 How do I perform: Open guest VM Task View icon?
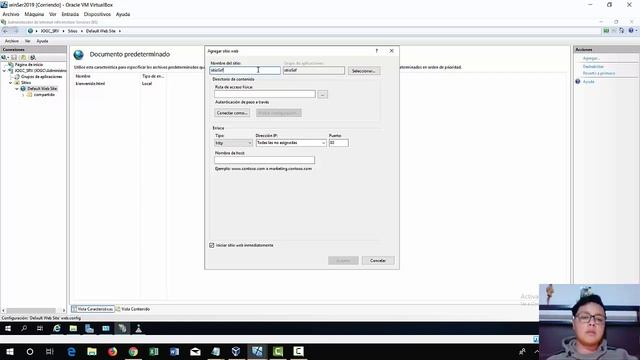click(x=40, y=329)
